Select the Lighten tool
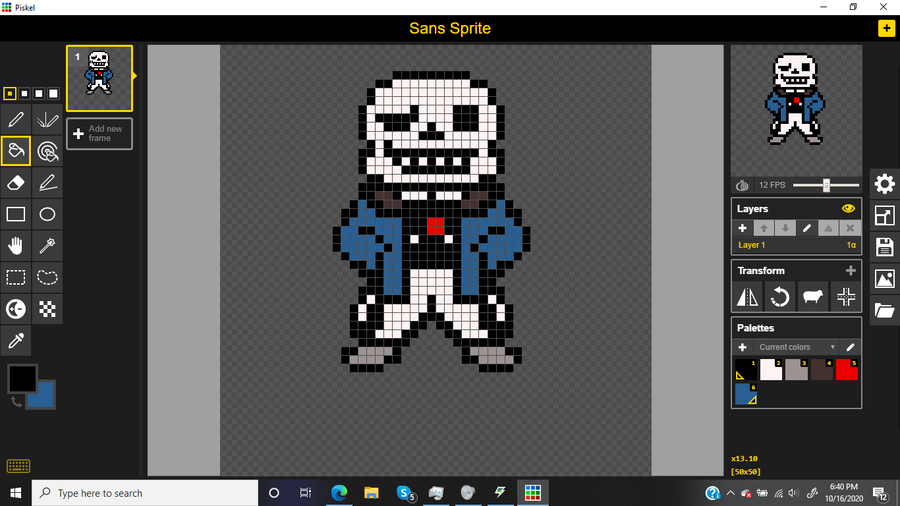The height and width of the screenshot is (506, 900). click(15, 309)
